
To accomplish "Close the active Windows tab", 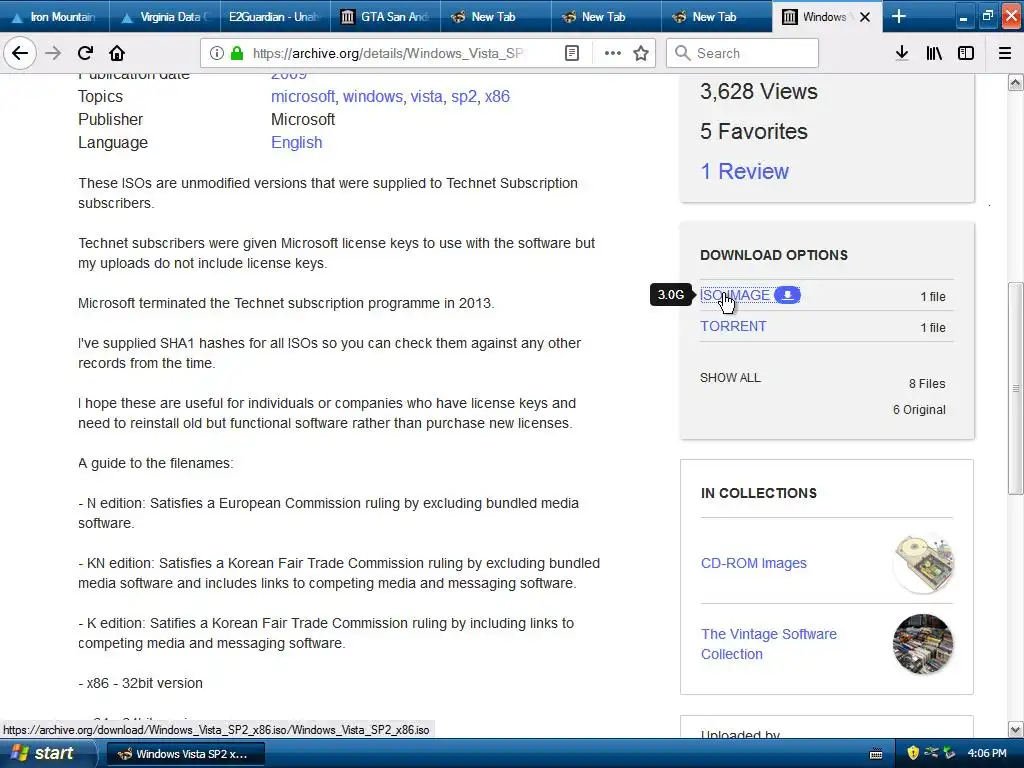I will (865, 17).
